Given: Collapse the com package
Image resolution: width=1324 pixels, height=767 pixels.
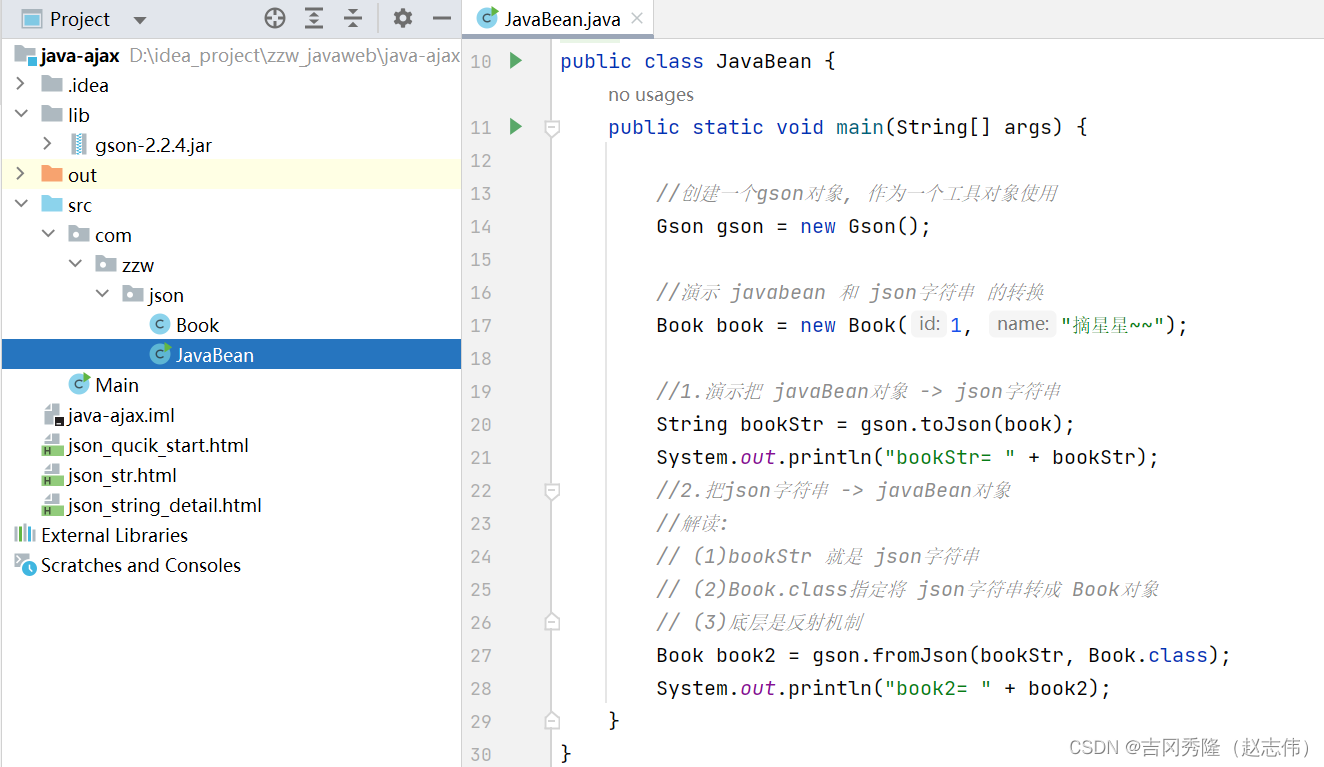Looking at the screenshot, I should (48, 235).
